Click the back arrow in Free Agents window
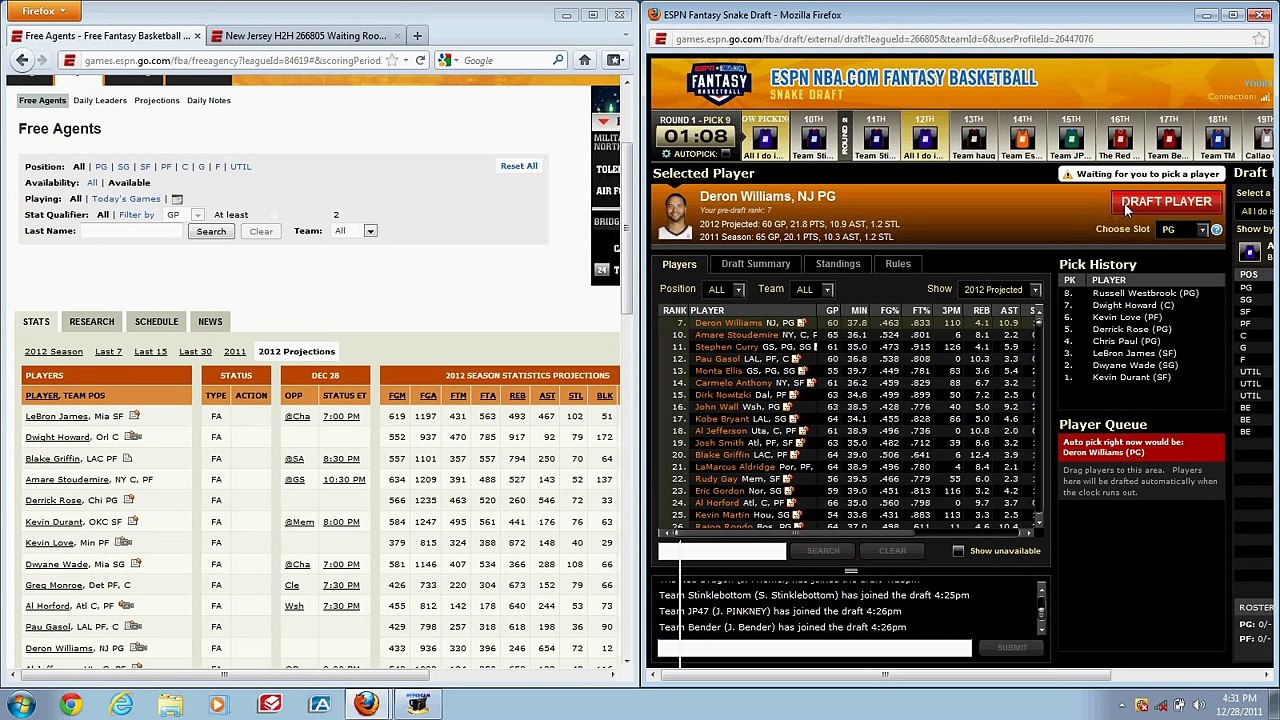Screen dimensions: 1280x720 23,60
